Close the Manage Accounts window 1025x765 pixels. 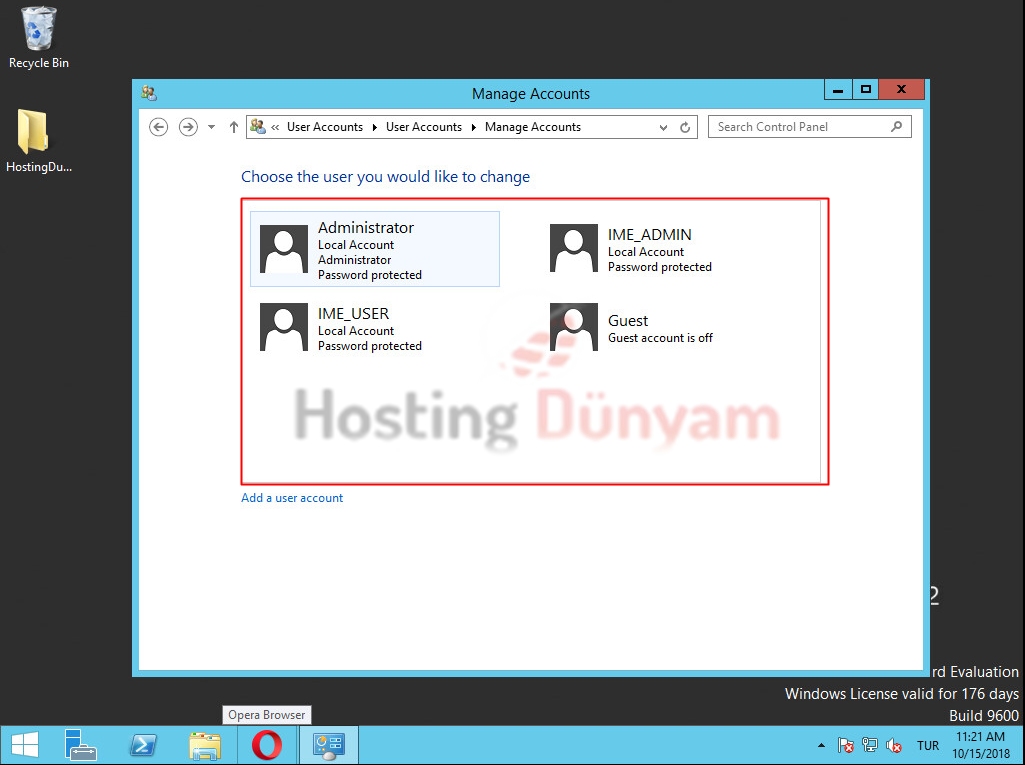click(x=901, y=90)
